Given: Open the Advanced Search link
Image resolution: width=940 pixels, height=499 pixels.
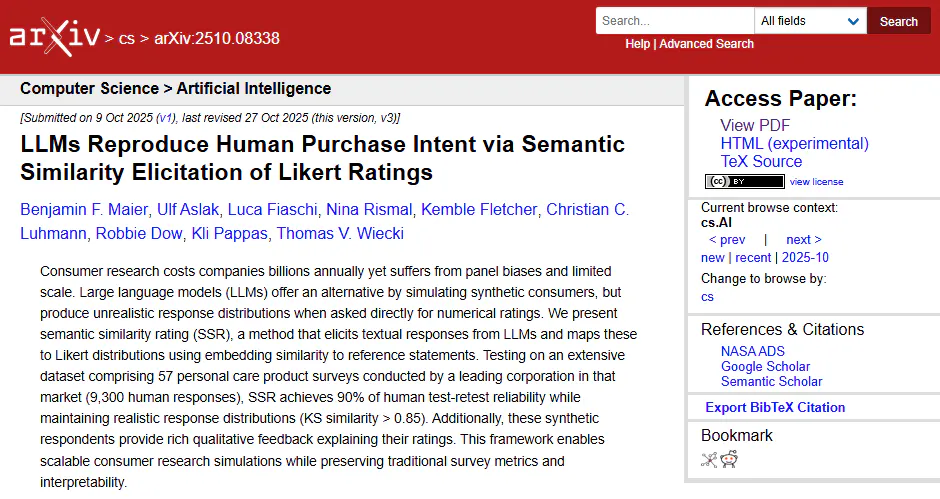Looking at the screenshot, I should pos(706,44).
